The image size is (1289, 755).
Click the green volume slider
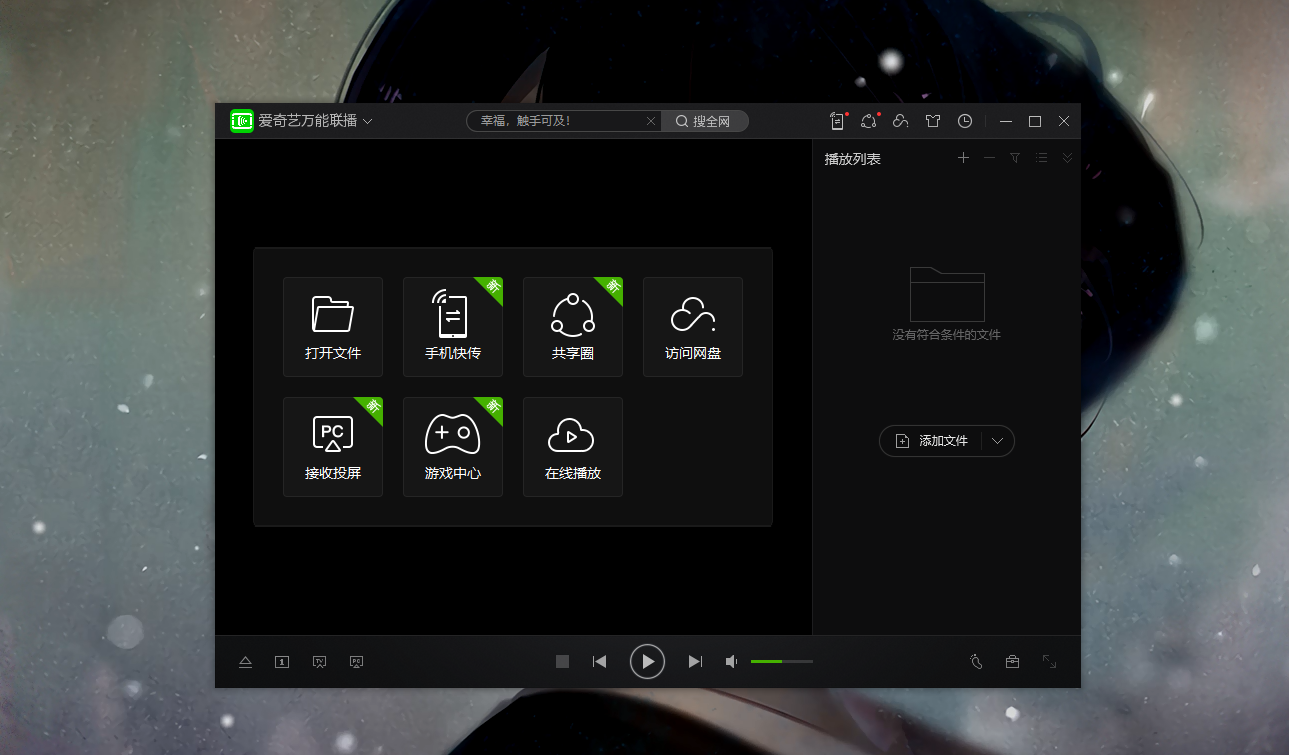click(x=781, y=661)
